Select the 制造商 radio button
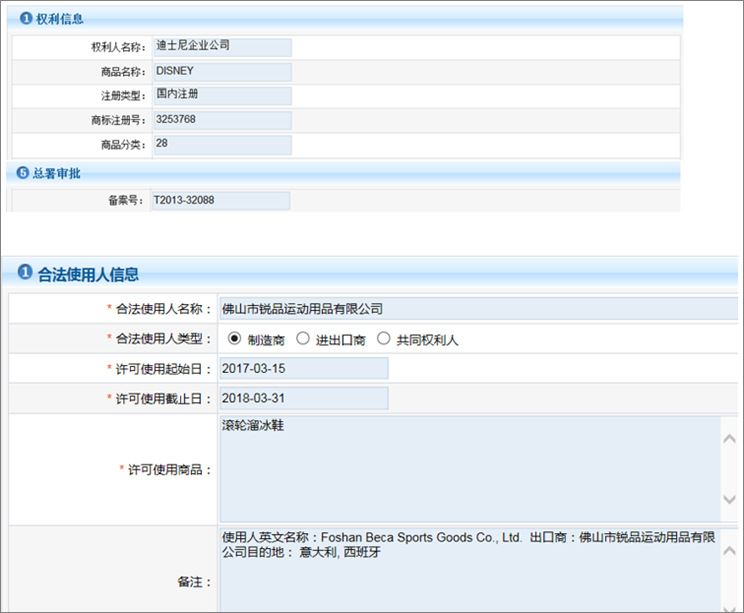 pos(234,339)
